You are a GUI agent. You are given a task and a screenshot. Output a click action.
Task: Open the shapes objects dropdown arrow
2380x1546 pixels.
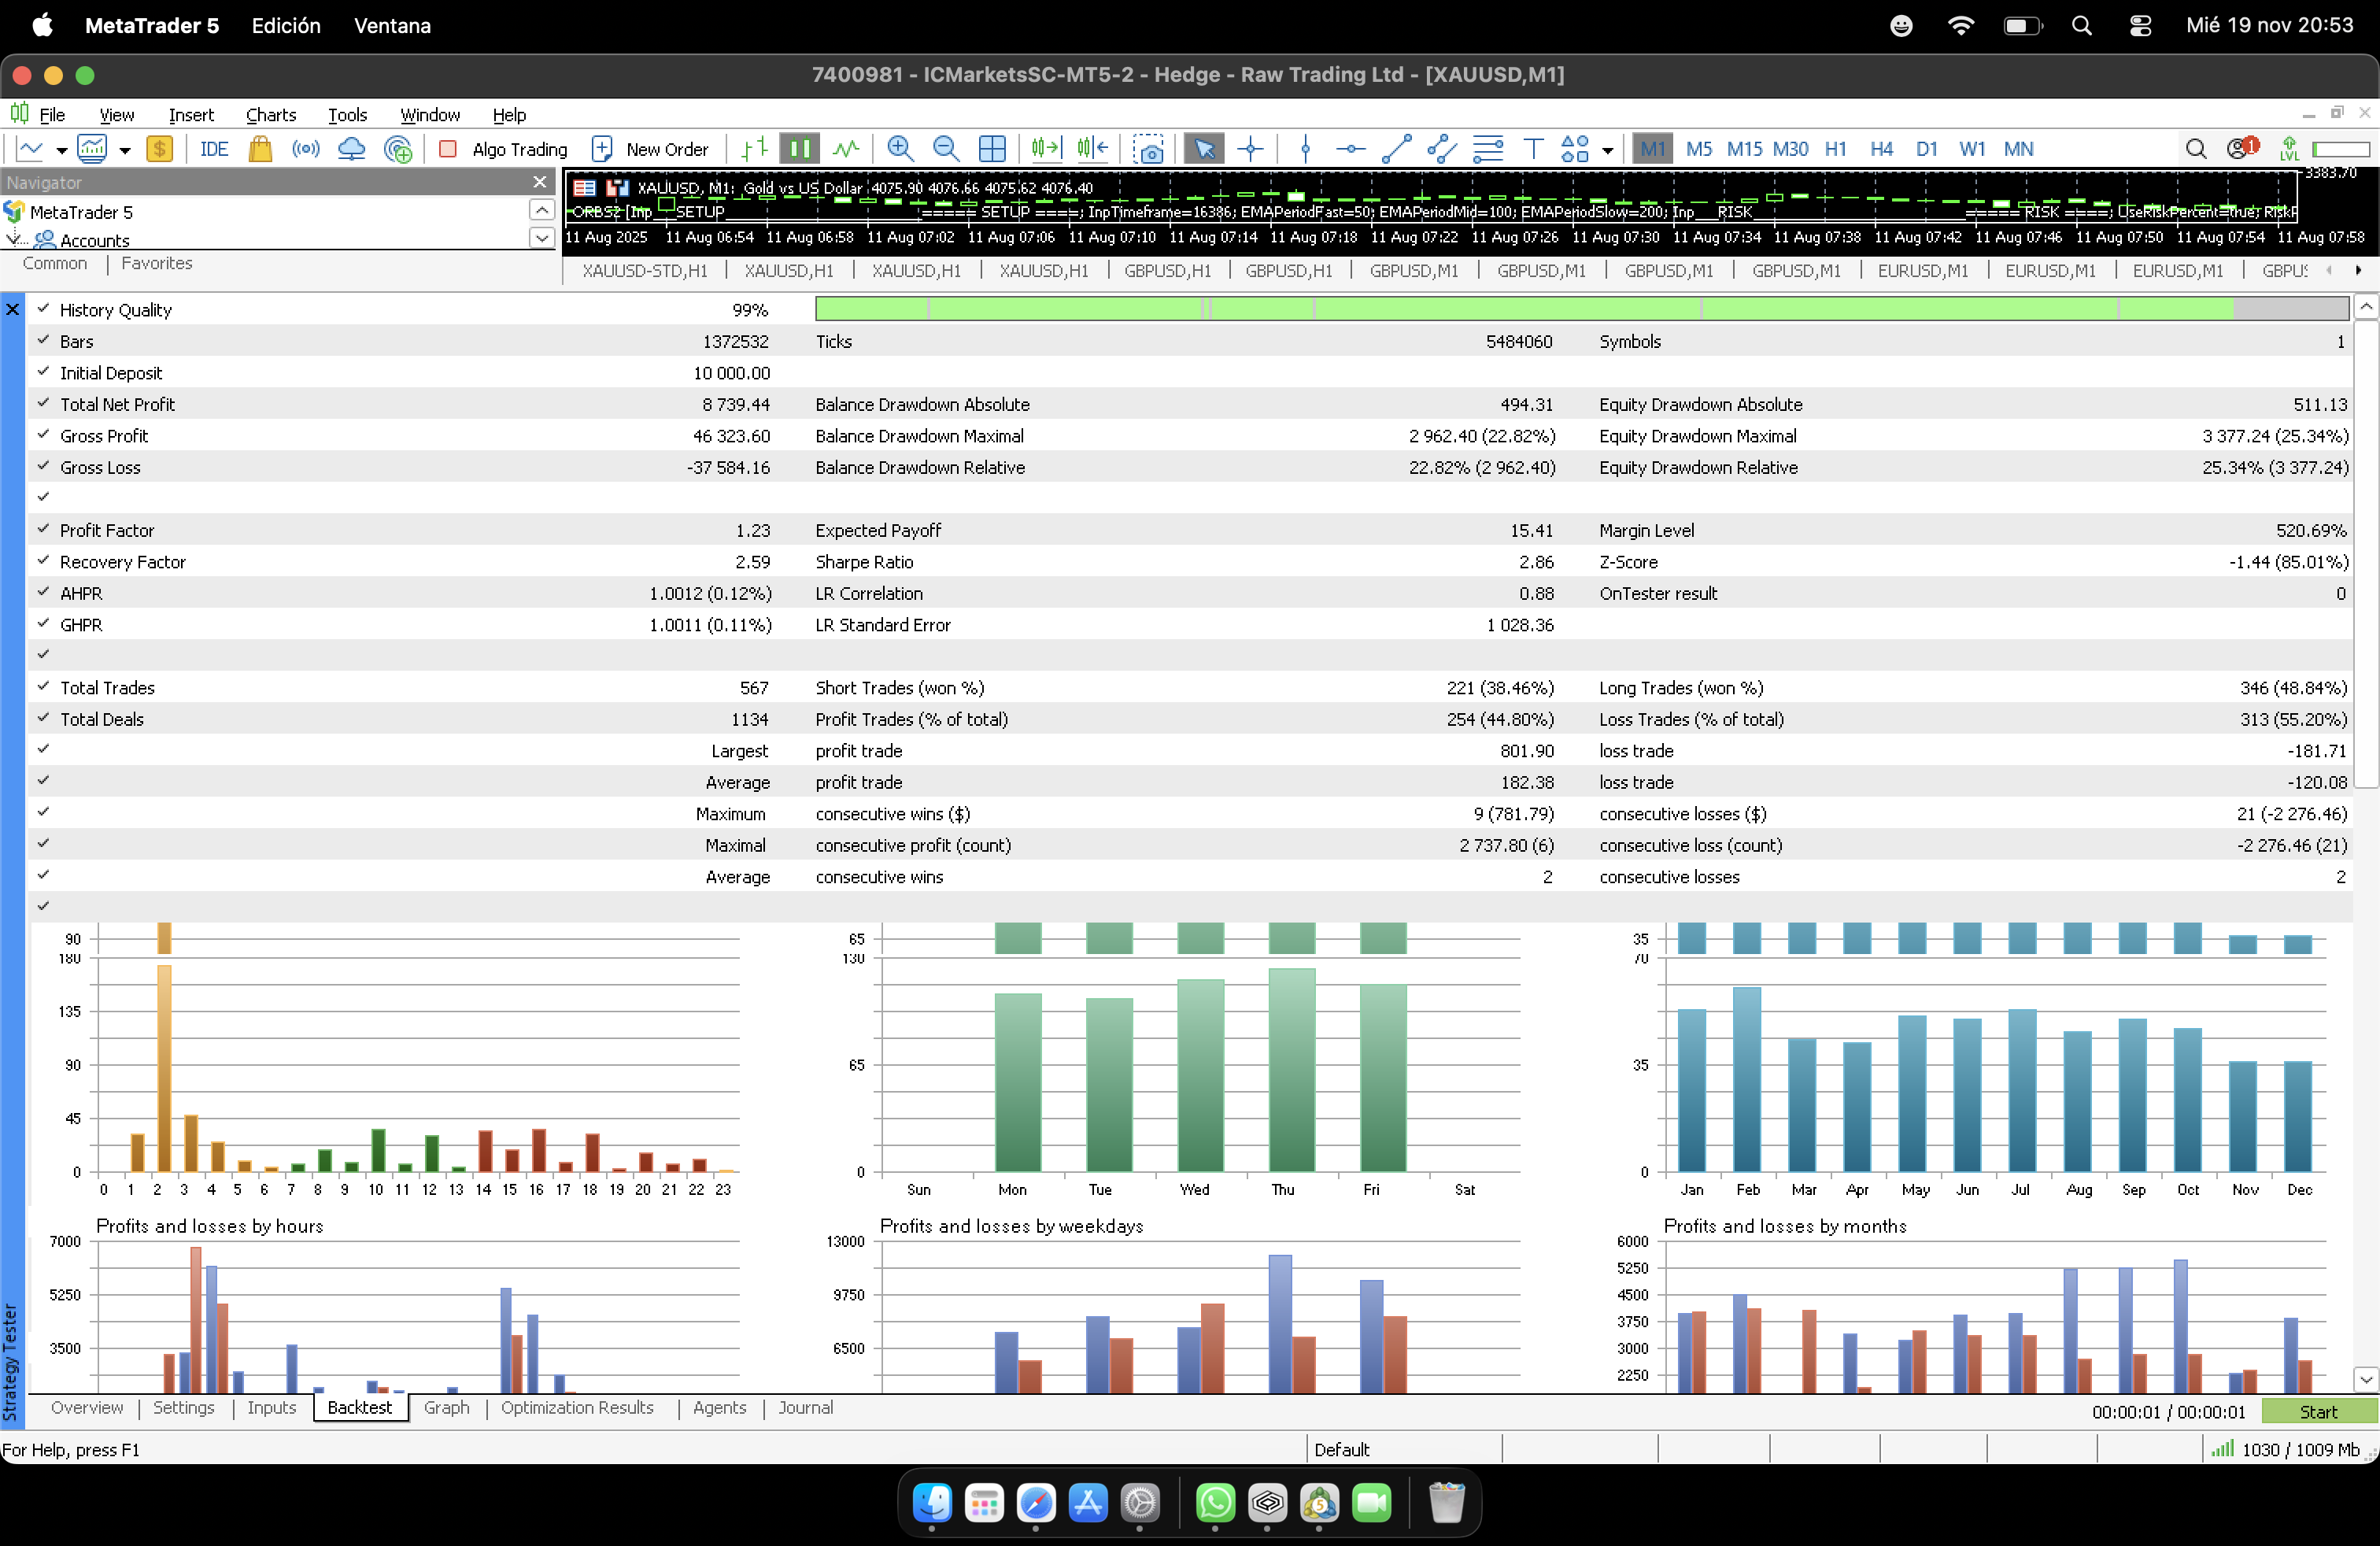pyautogui.click(x=1607, y=150)
